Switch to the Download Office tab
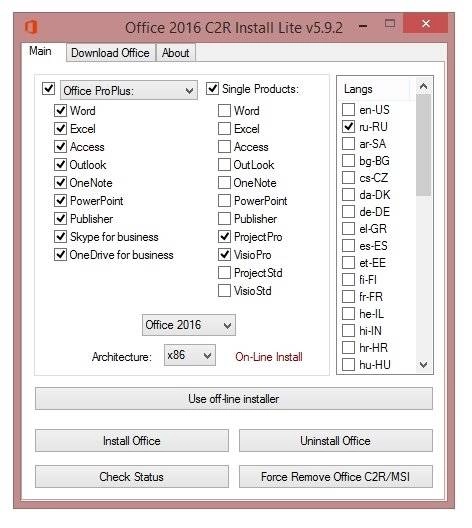The height and width of the screenshot is (528, 472). (111, 53)
